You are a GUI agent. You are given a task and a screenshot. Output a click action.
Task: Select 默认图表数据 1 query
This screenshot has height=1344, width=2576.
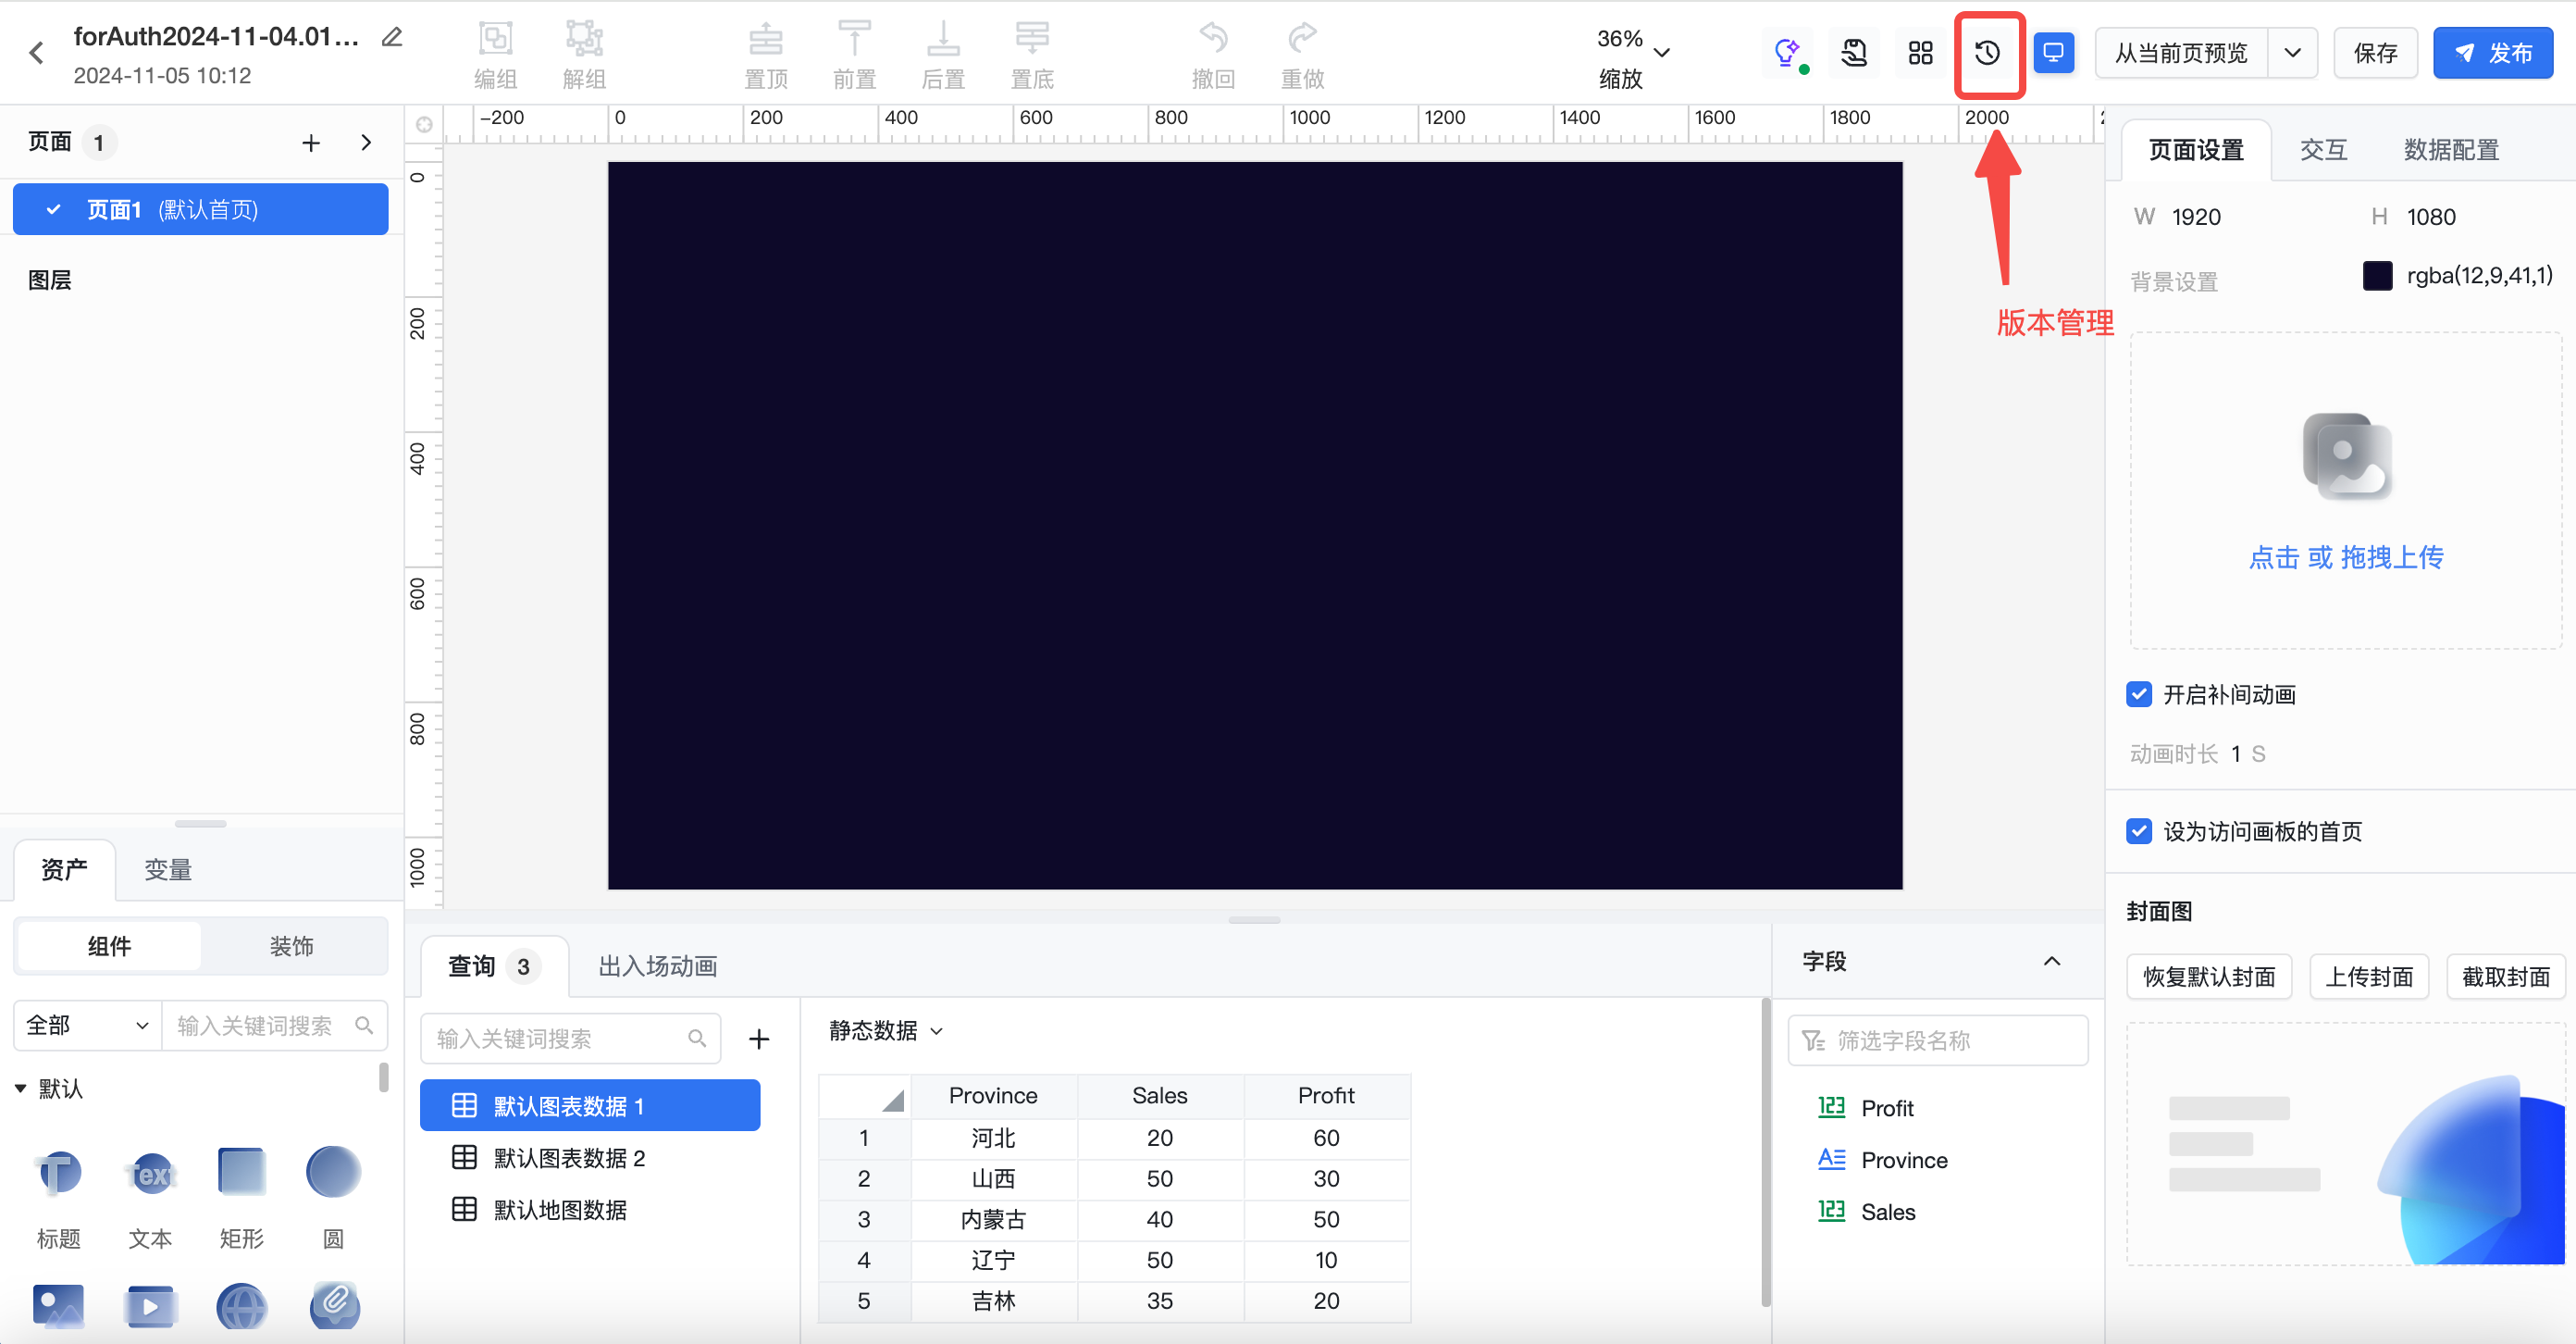590,1105
